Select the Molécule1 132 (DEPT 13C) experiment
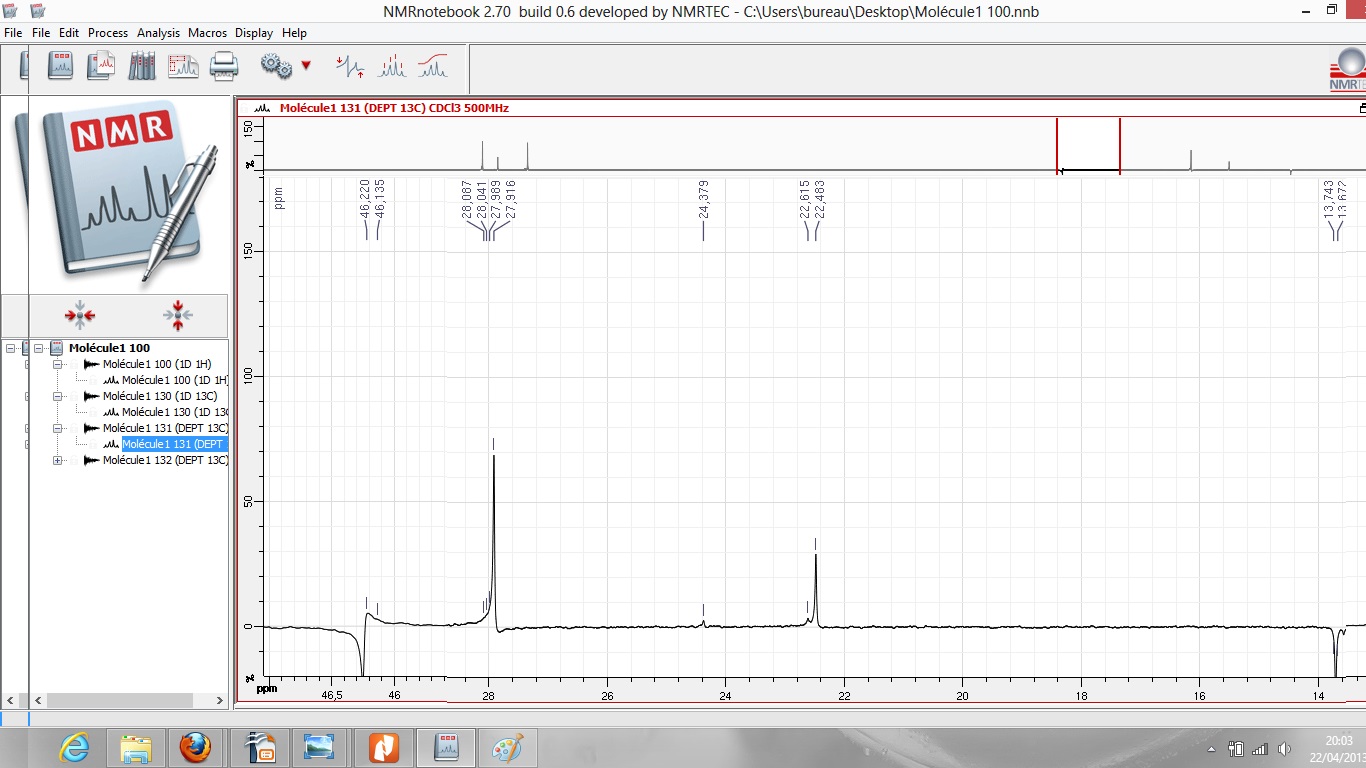The width and height of the screenshot is (1366, 768). (165, 460)
